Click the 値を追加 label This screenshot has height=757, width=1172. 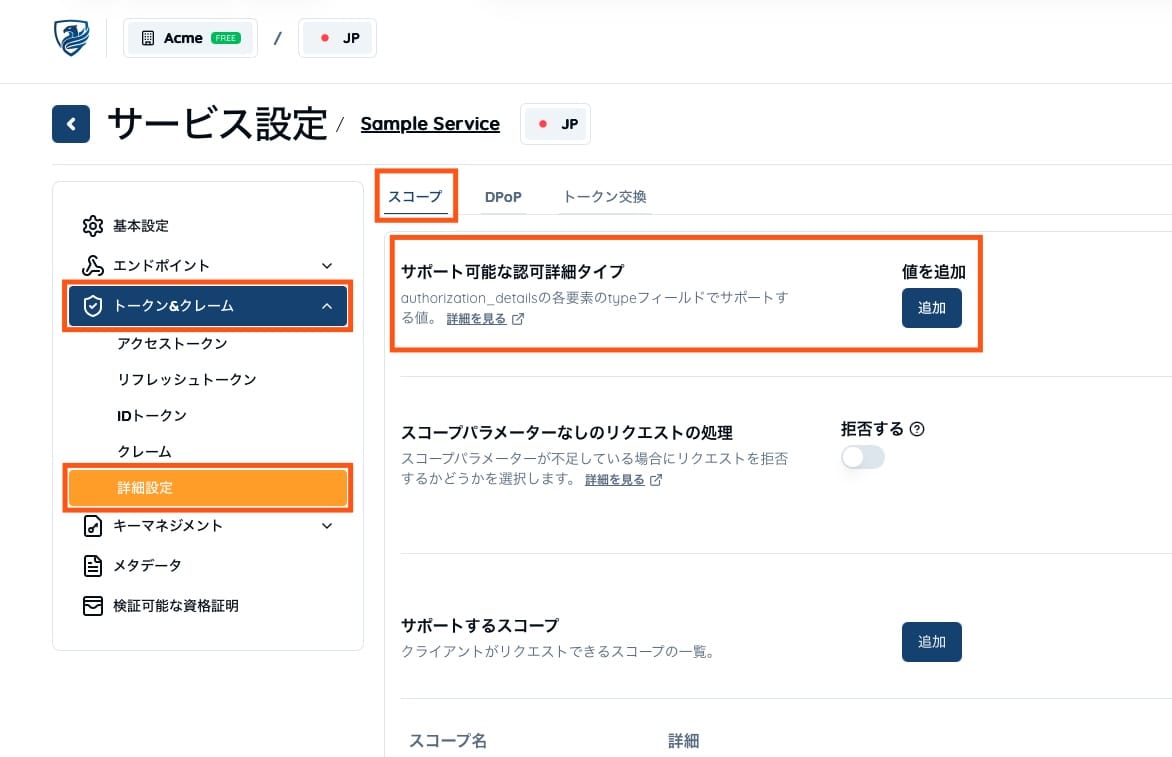[x=934, y=272]
